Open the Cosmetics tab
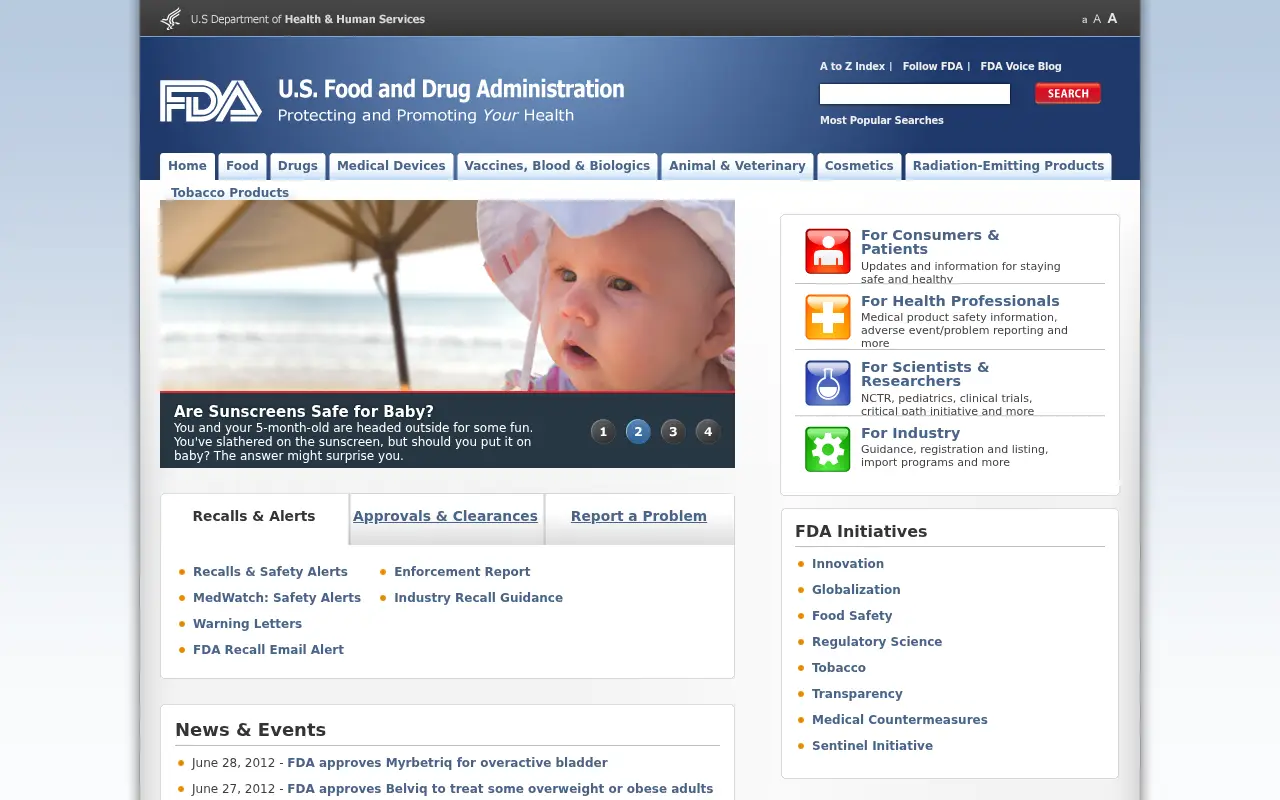 [x=859, y=166]
